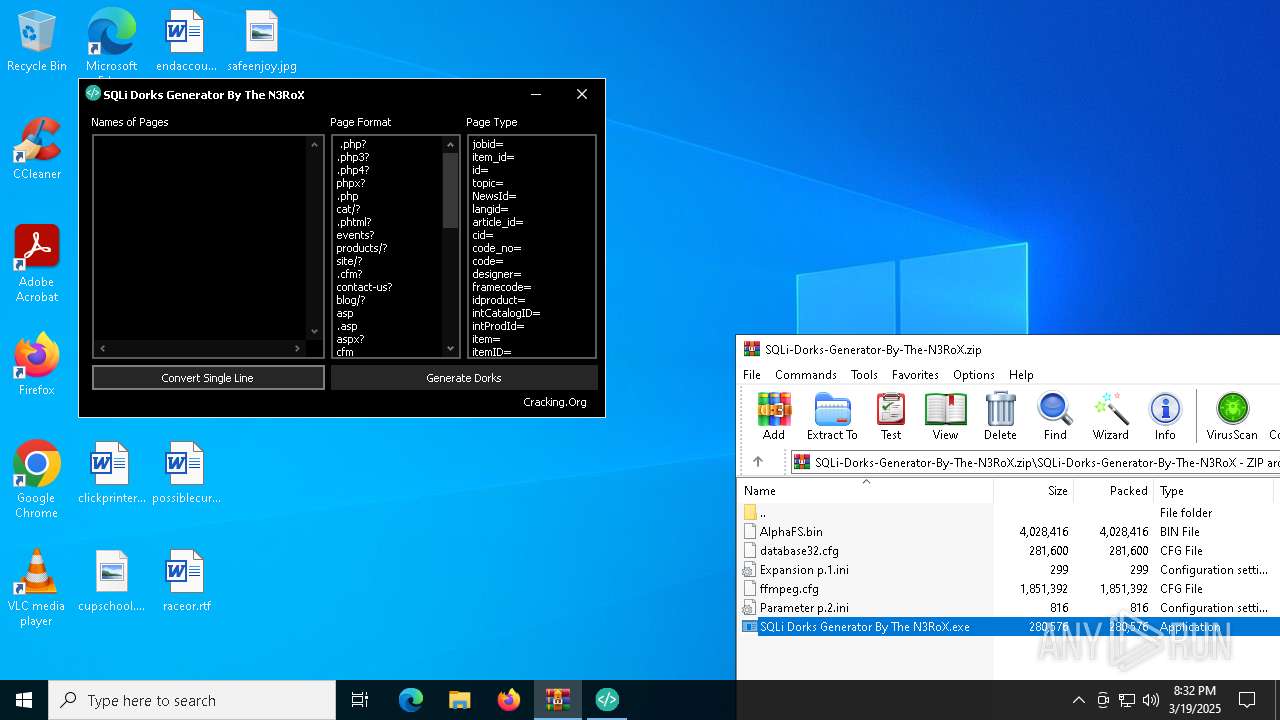Viewport: 1280px width, 720px height.
Task: Click the volume icon in system tray
Action: 1151,700
